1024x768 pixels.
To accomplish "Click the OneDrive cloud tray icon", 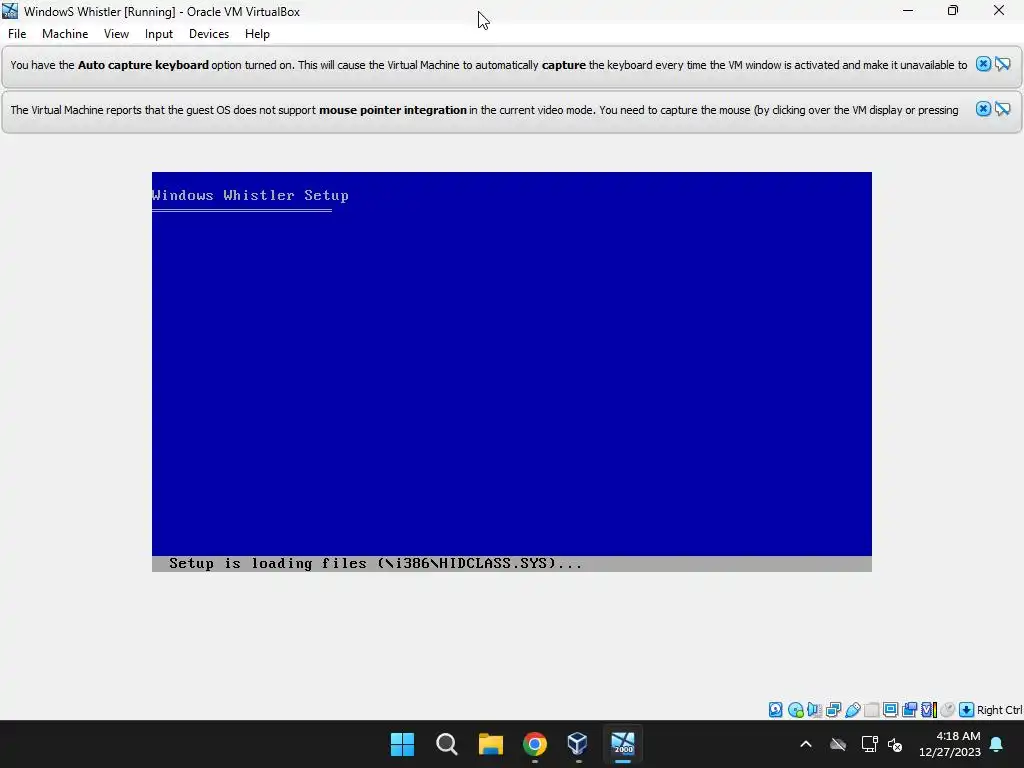I will coord(838,744).
